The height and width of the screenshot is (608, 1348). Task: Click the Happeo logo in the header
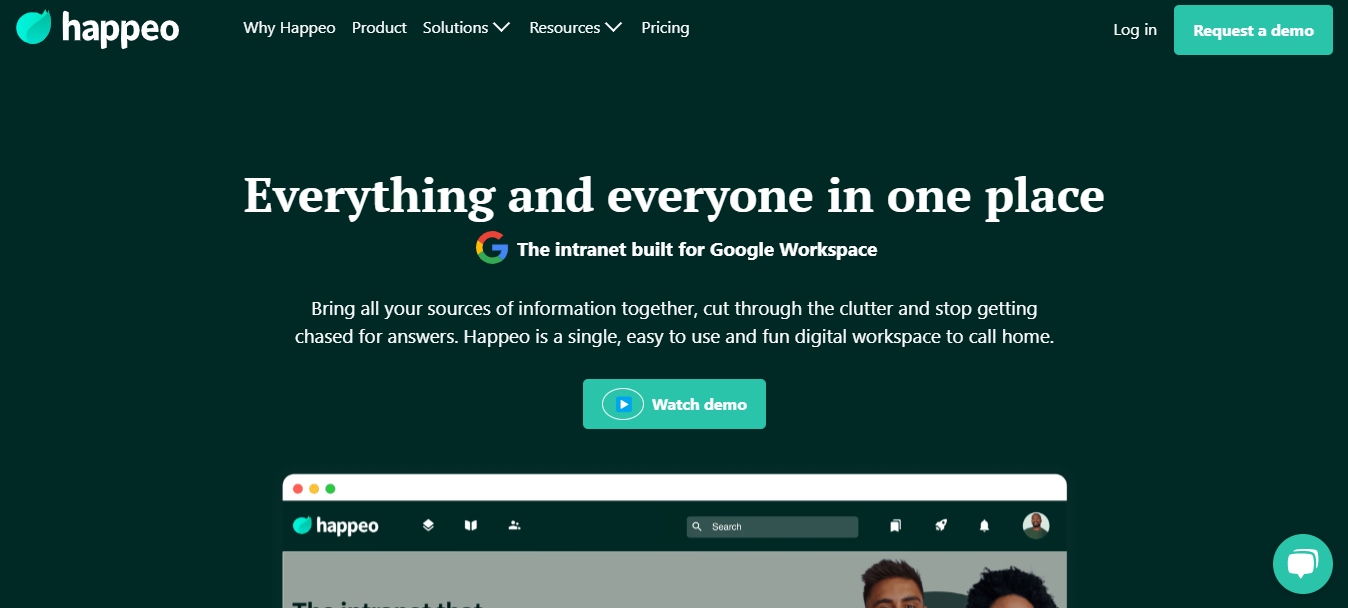[x=97, y=28]
